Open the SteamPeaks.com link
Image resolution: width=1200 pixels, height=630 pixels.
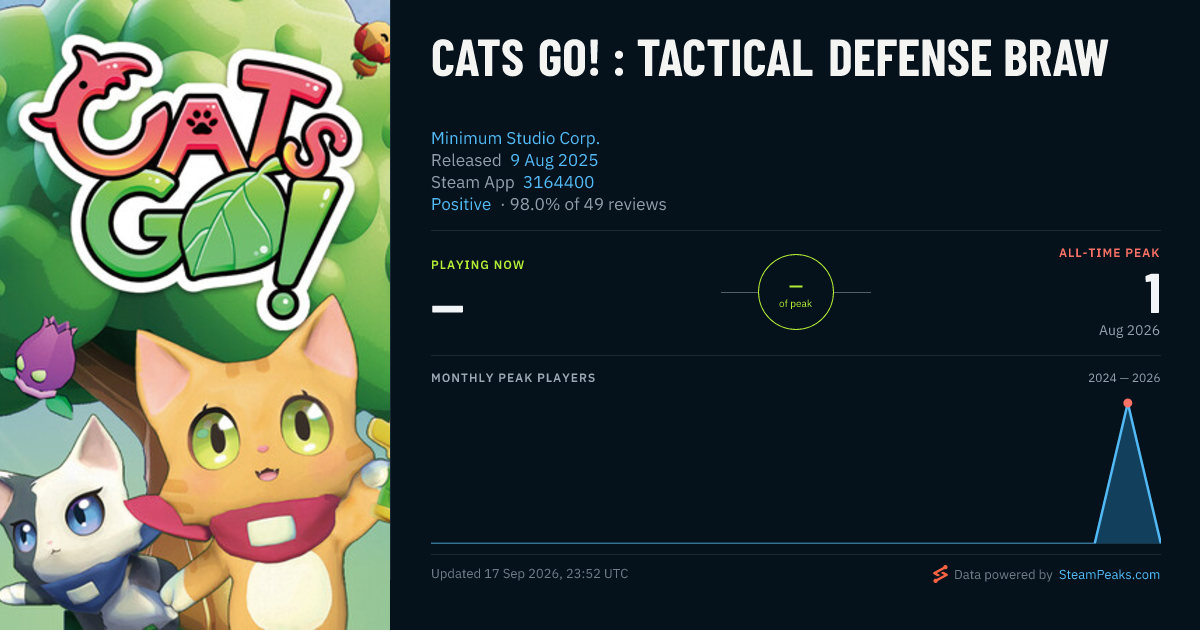click(x=1109, y=575)
